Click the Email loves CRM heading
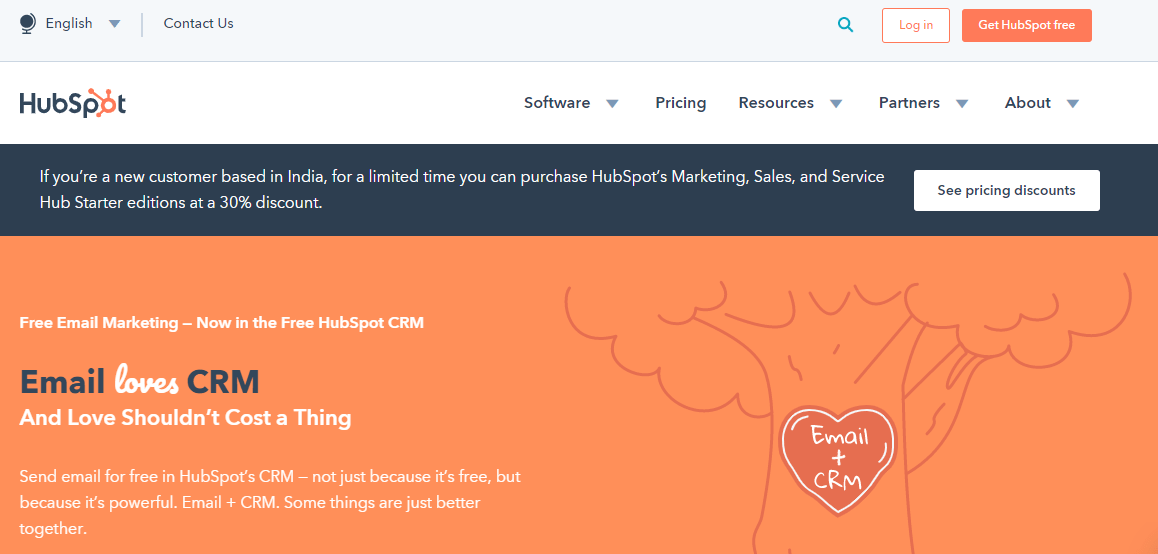1158x554 pixels. 140,381
